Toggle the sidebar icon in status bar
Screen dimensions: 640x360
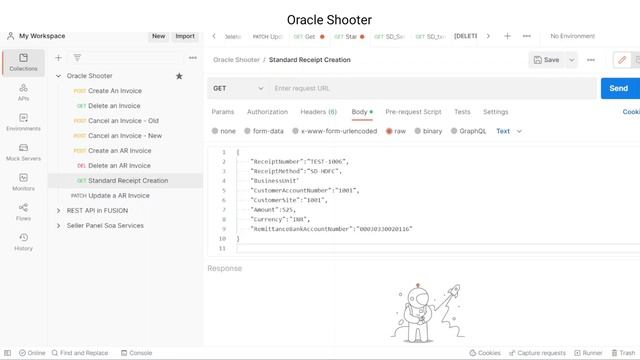point(7,353)
